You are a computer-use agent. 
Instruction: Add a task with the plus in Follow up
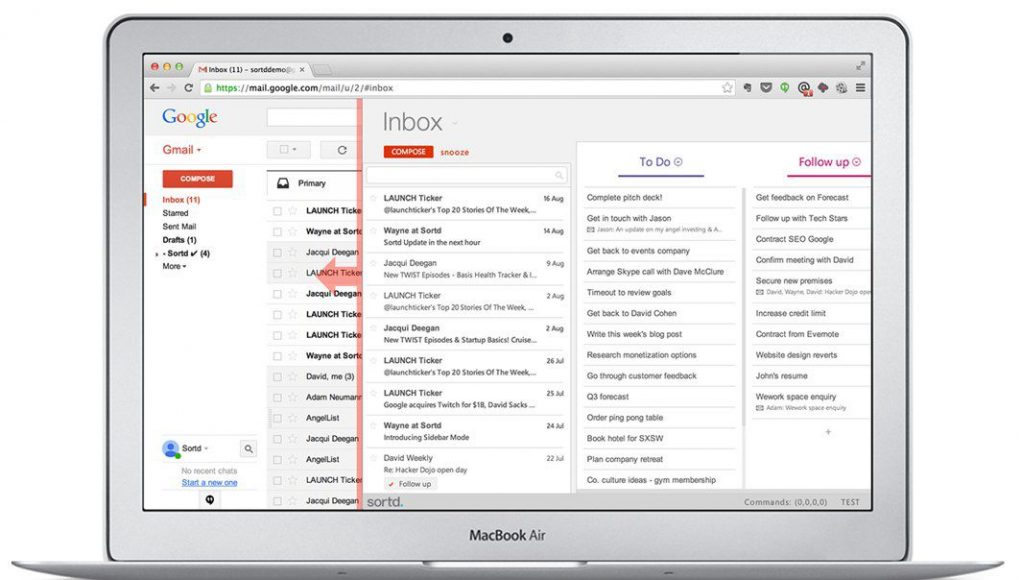coord(828,432)
